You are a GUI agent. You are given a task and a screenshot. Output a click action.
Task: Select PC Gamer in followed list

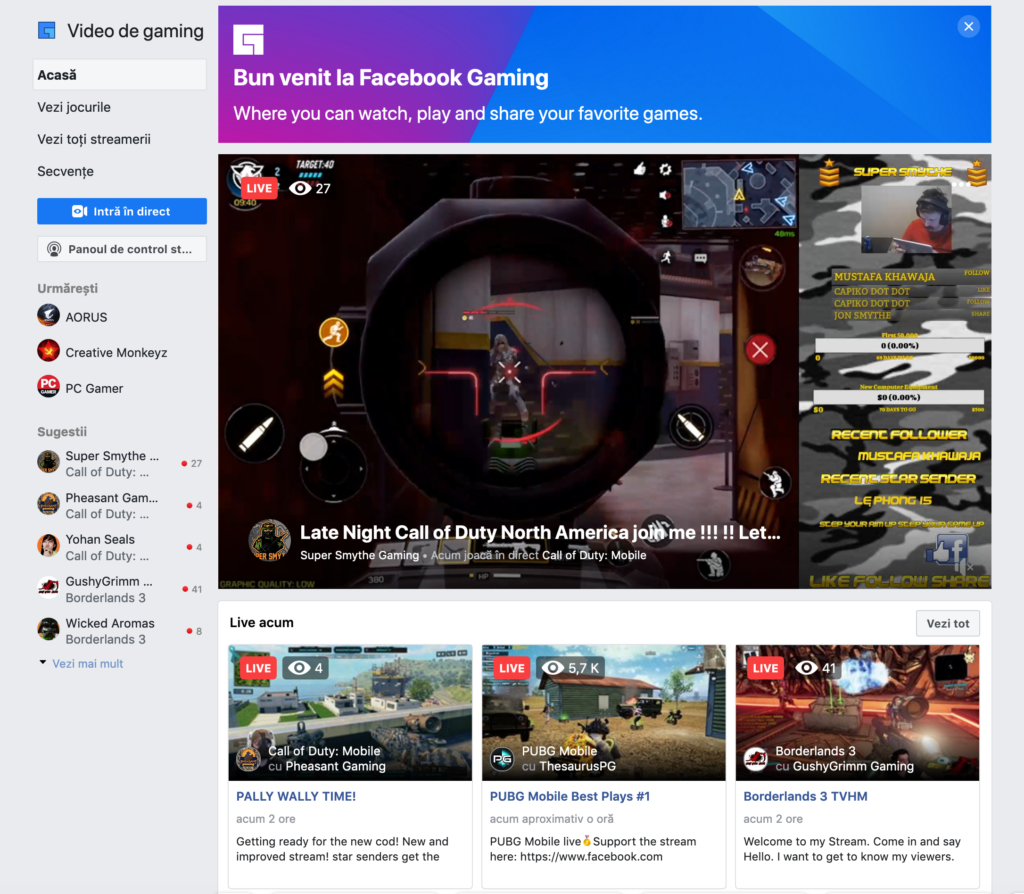94,388
